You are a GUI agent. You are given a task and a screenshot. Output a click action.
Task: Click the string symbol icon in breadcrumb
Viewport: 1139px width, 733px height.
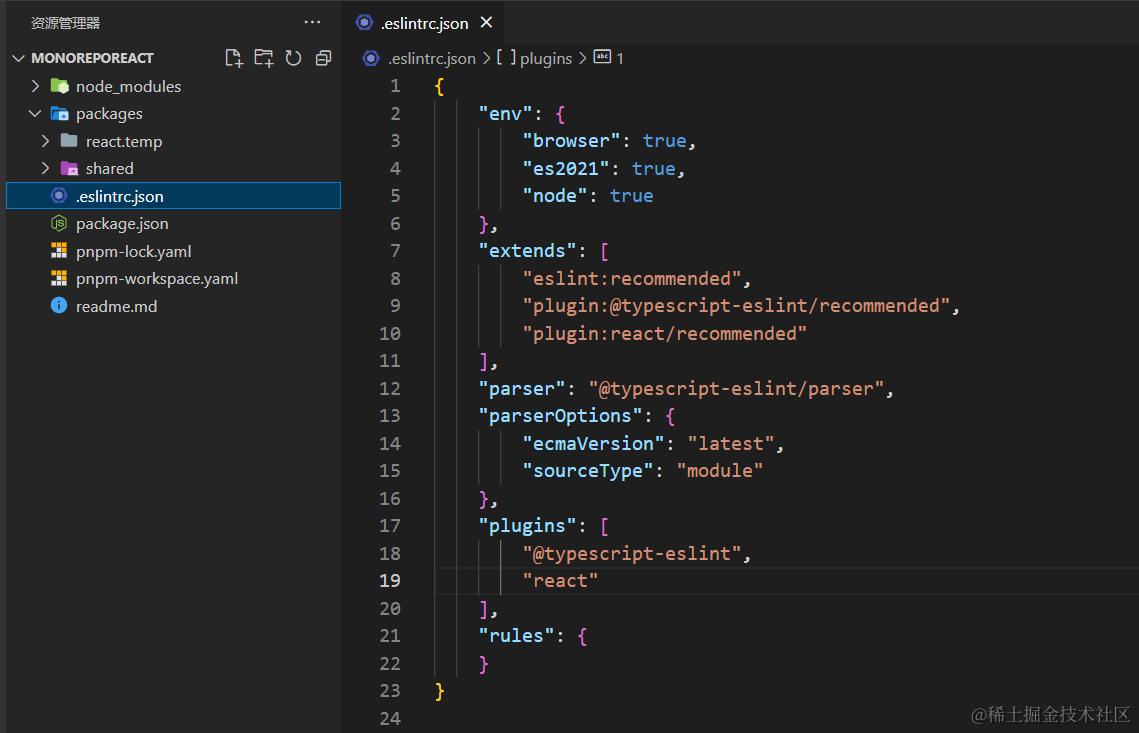tap(602, 57)
